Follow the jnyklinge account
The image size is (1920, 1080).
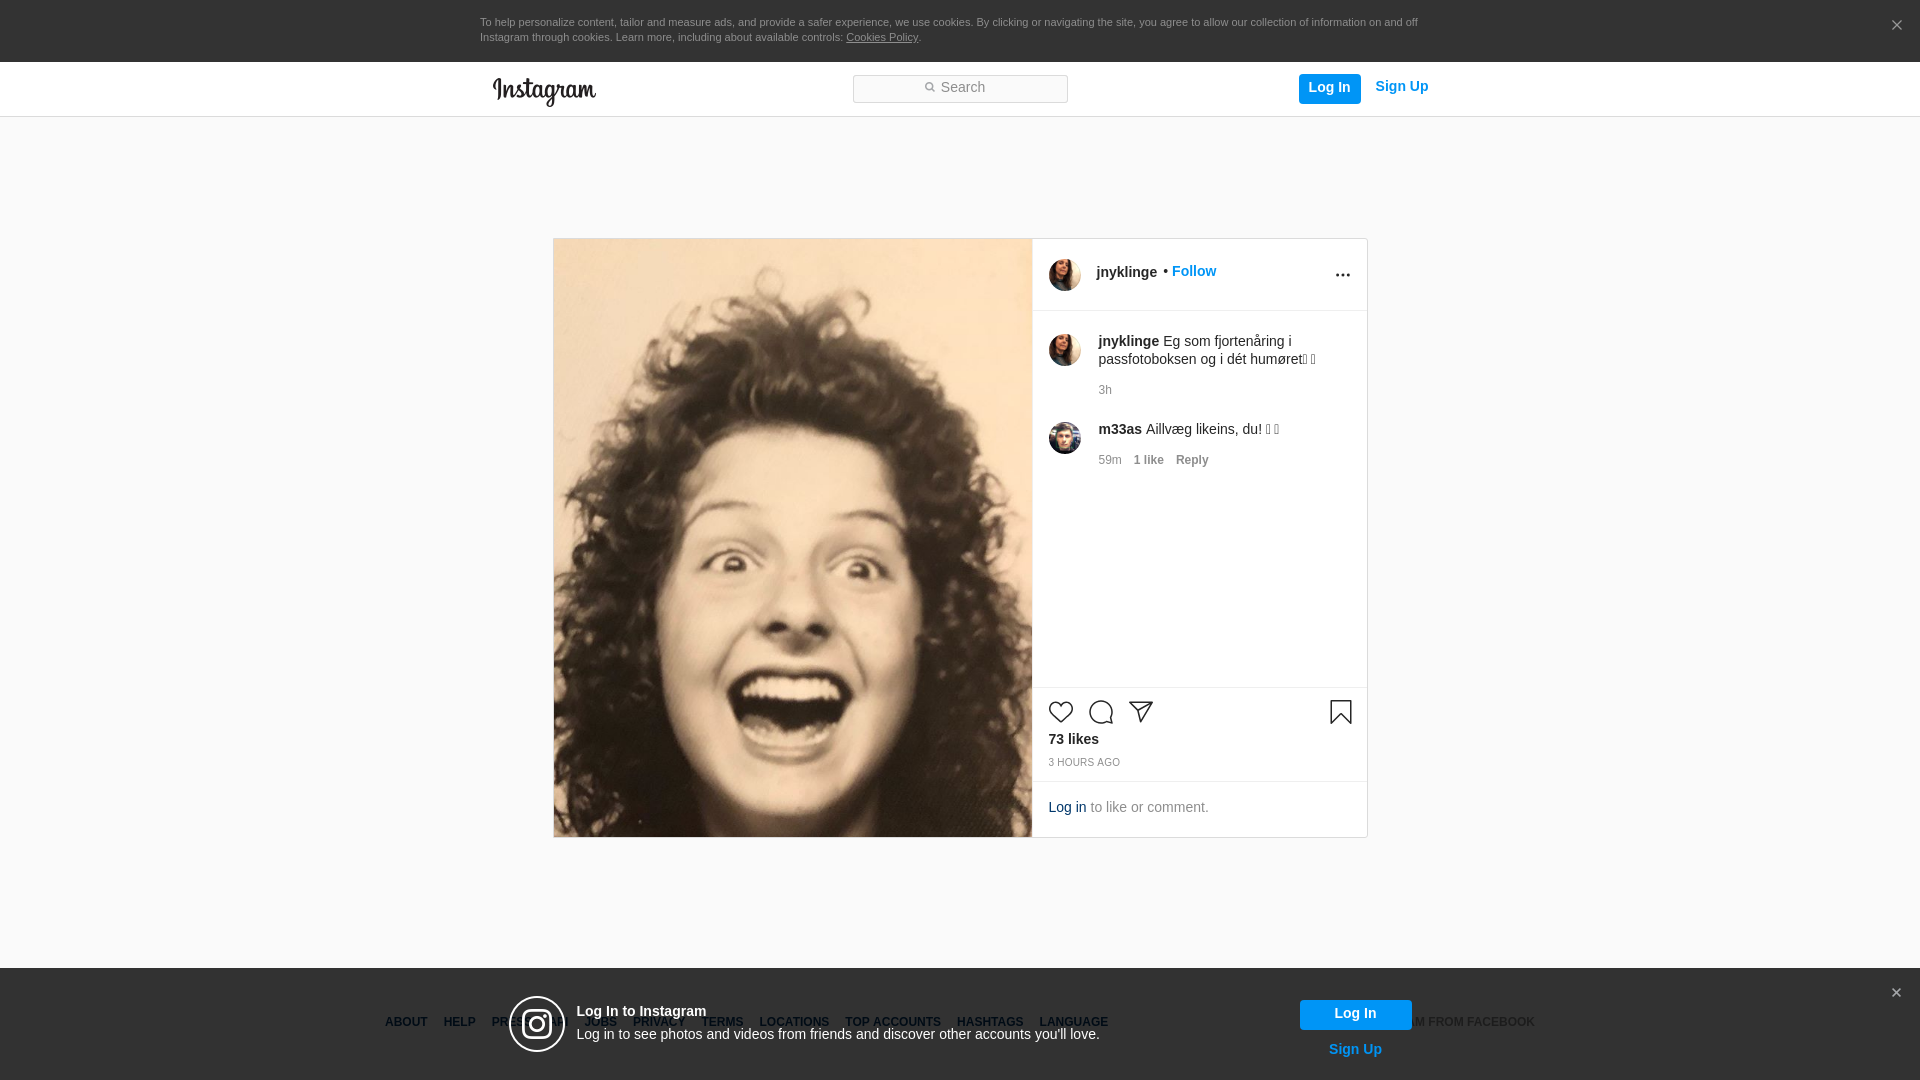coord(1194,271)
